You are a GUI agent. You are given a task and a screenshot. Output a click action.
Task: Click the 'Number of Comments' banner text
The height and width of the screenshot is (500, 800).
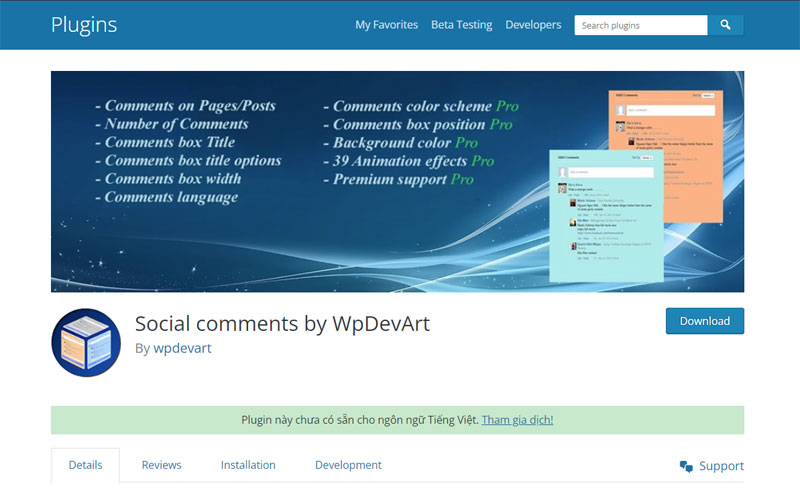171,124
